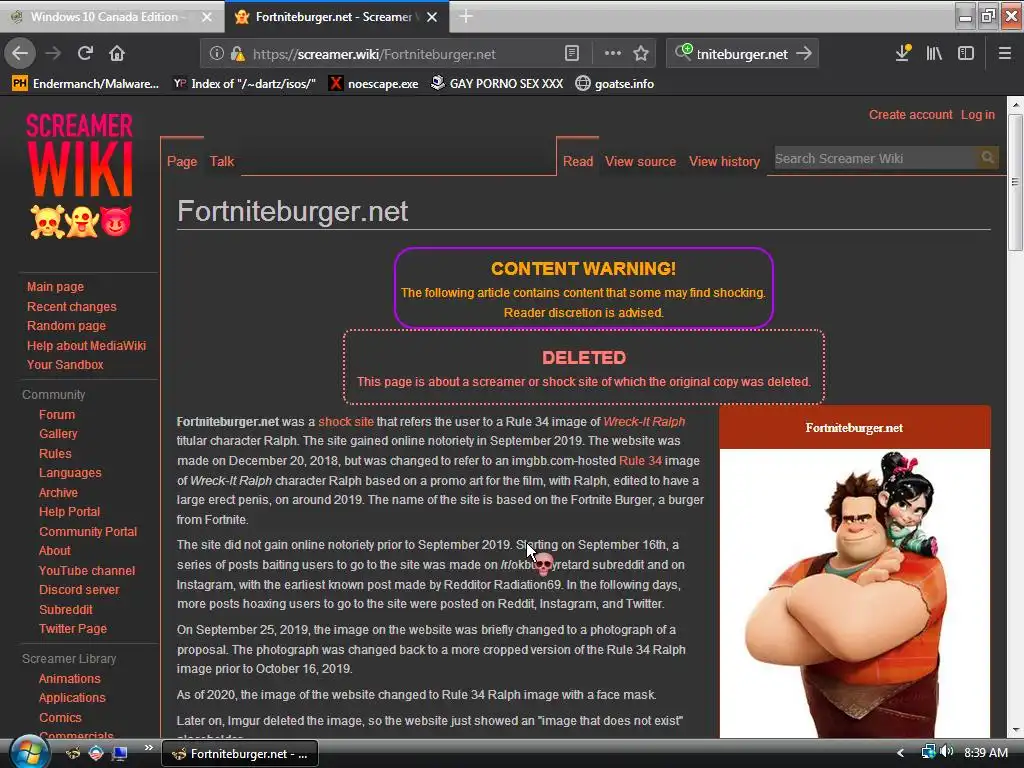Viewport: 1024px width, 768px height.
Task: Open Your Sandbox link
Action: tap(65, 365)
